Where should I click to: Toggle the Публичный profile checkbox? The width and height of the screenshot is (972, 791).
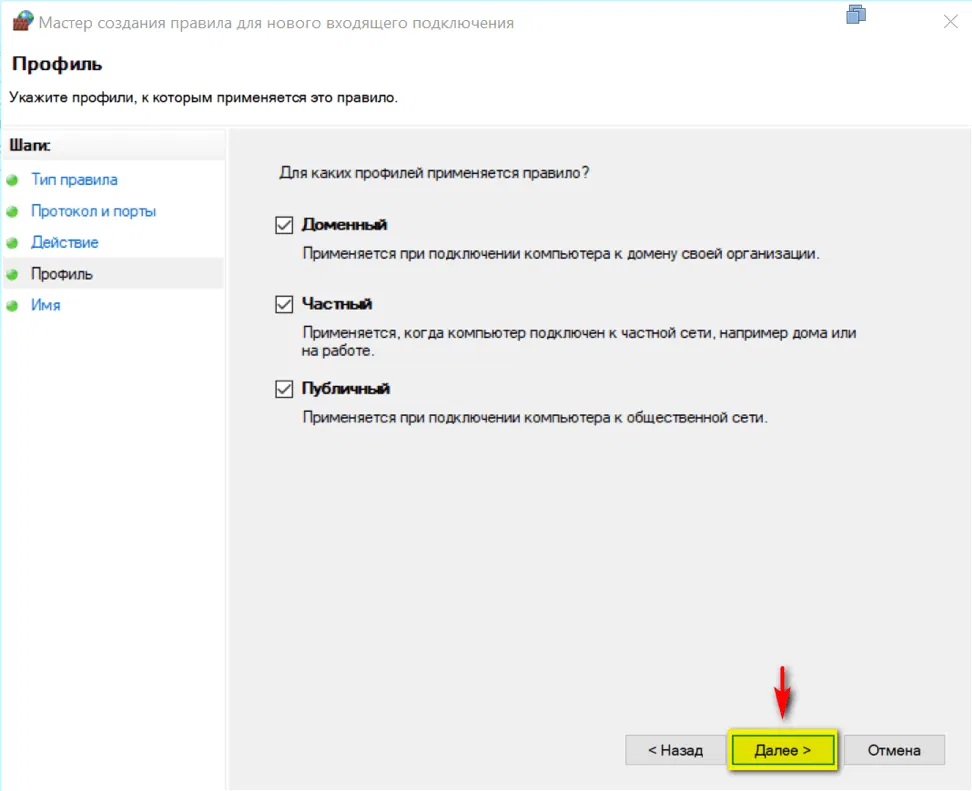pyautogui.click(x=283, y=388)
